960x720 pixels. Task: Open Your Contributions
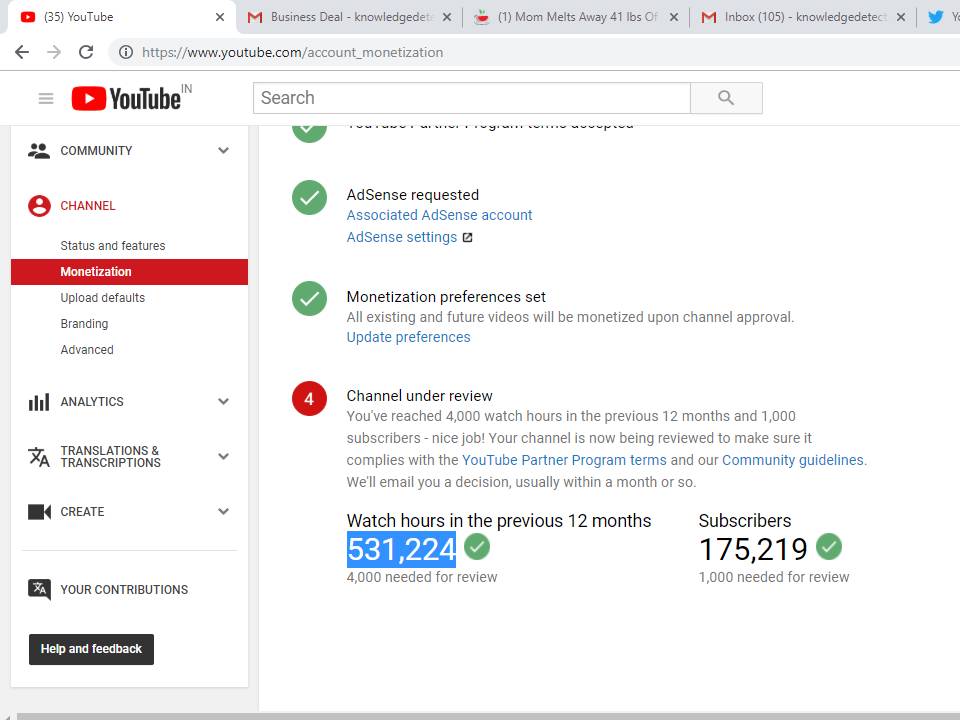(124, 590)
